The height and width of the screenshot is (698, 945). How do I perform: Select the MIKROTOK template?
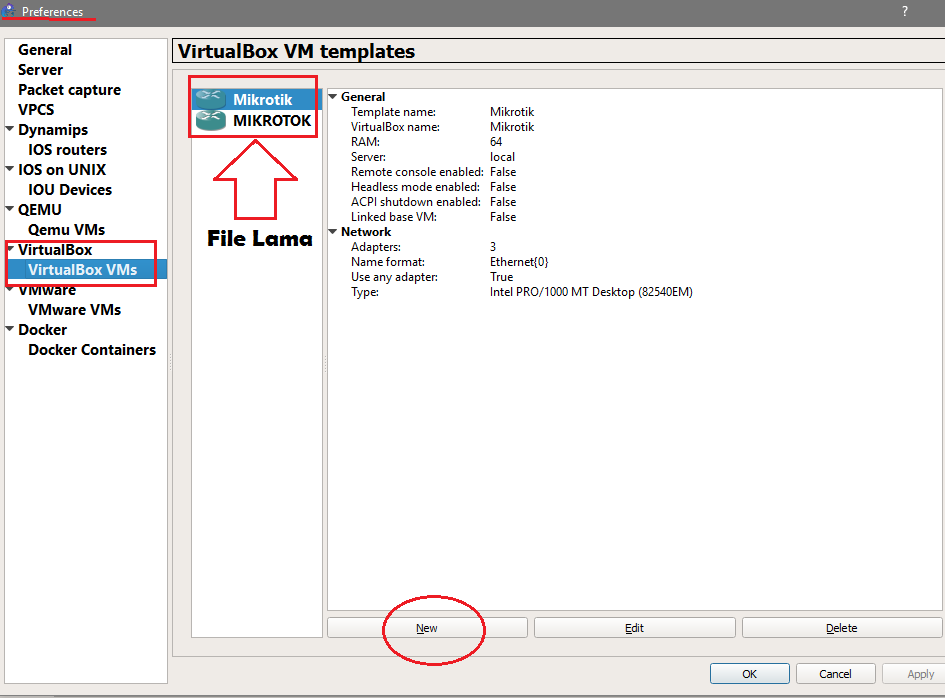(x=257, y=121)
